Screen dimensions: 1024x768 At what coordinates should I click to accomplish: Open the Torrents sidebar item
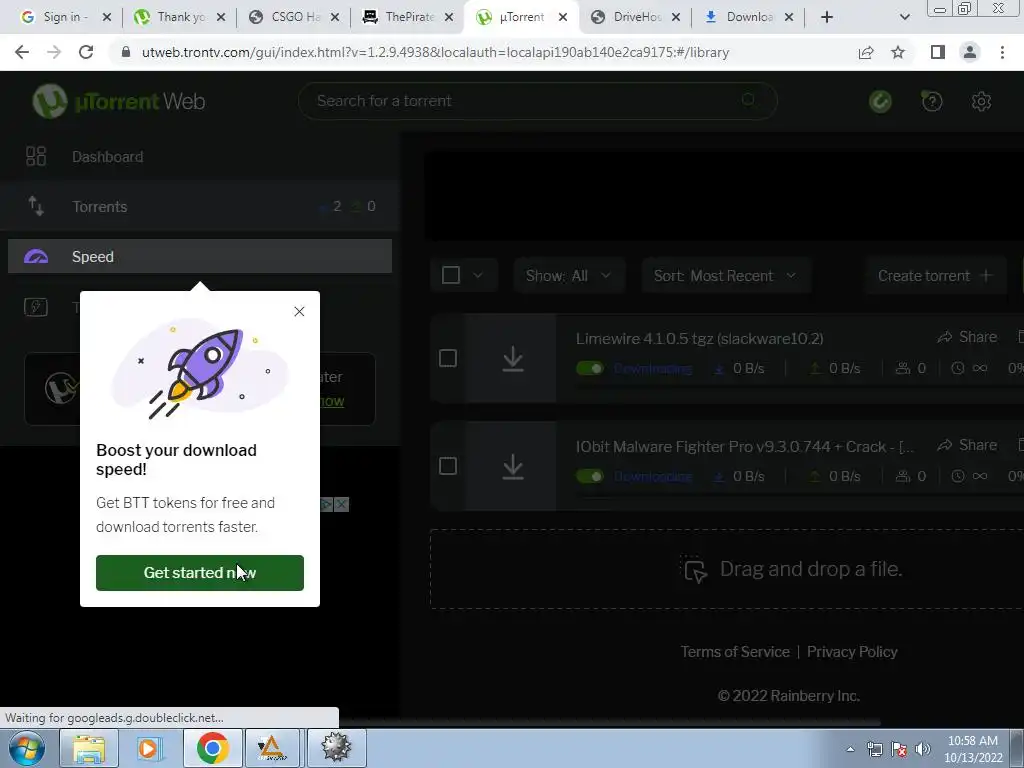(x=199, y=206)
